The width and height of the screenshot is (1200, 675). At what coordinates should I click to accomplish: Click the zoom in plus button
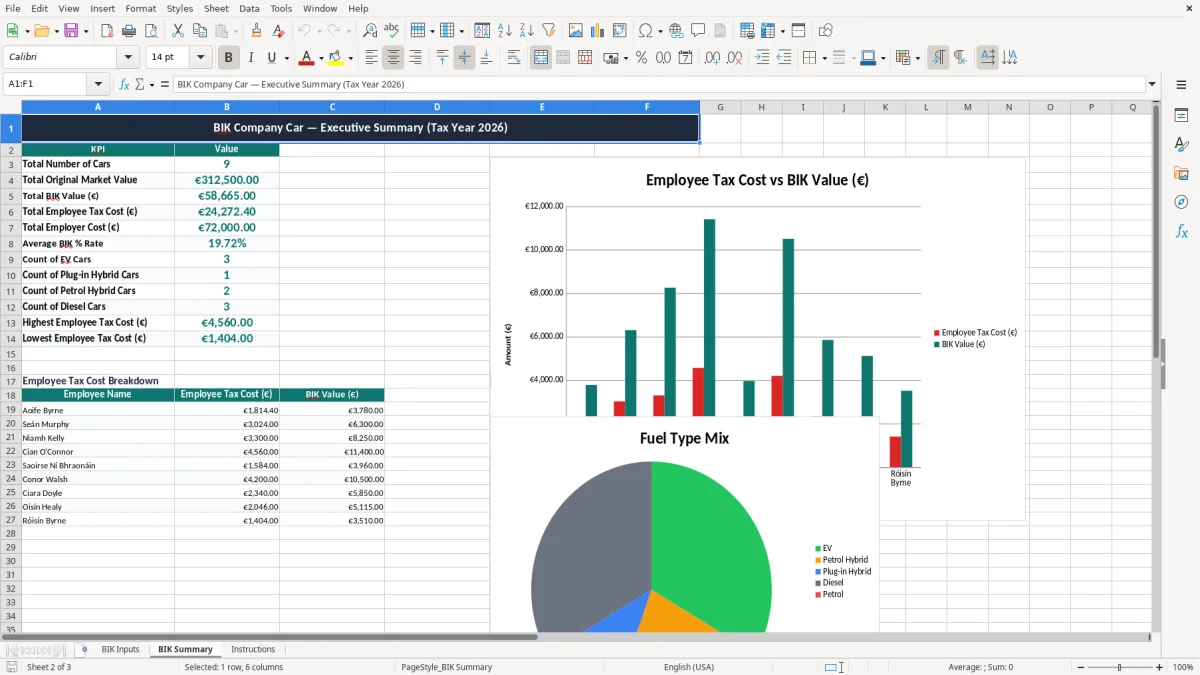tap(1159, 667)
